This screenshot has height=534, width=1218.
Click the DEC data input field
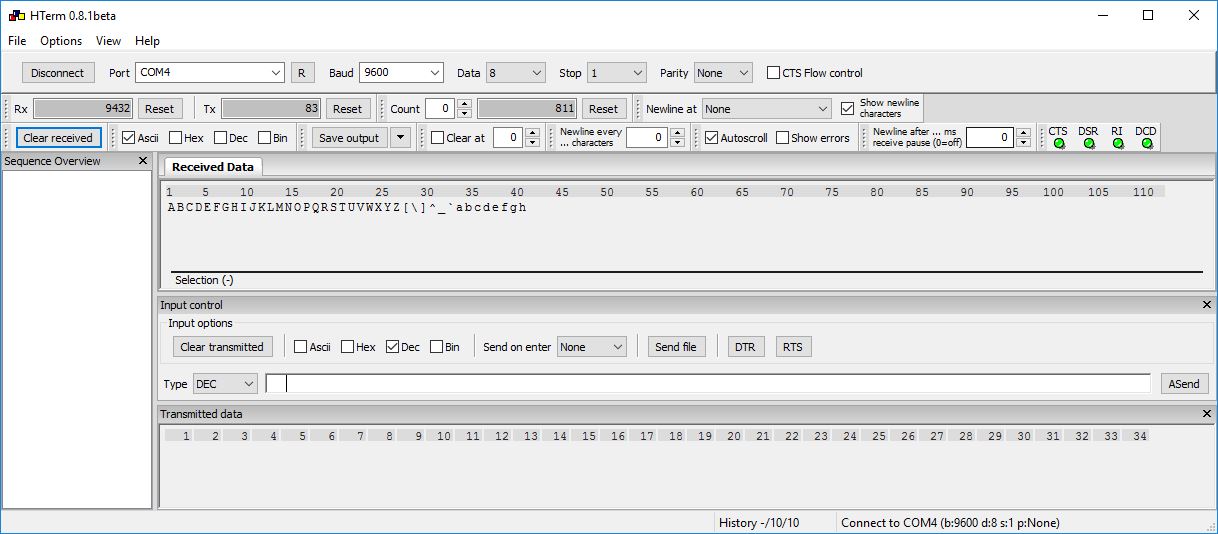tap(708, 384)
